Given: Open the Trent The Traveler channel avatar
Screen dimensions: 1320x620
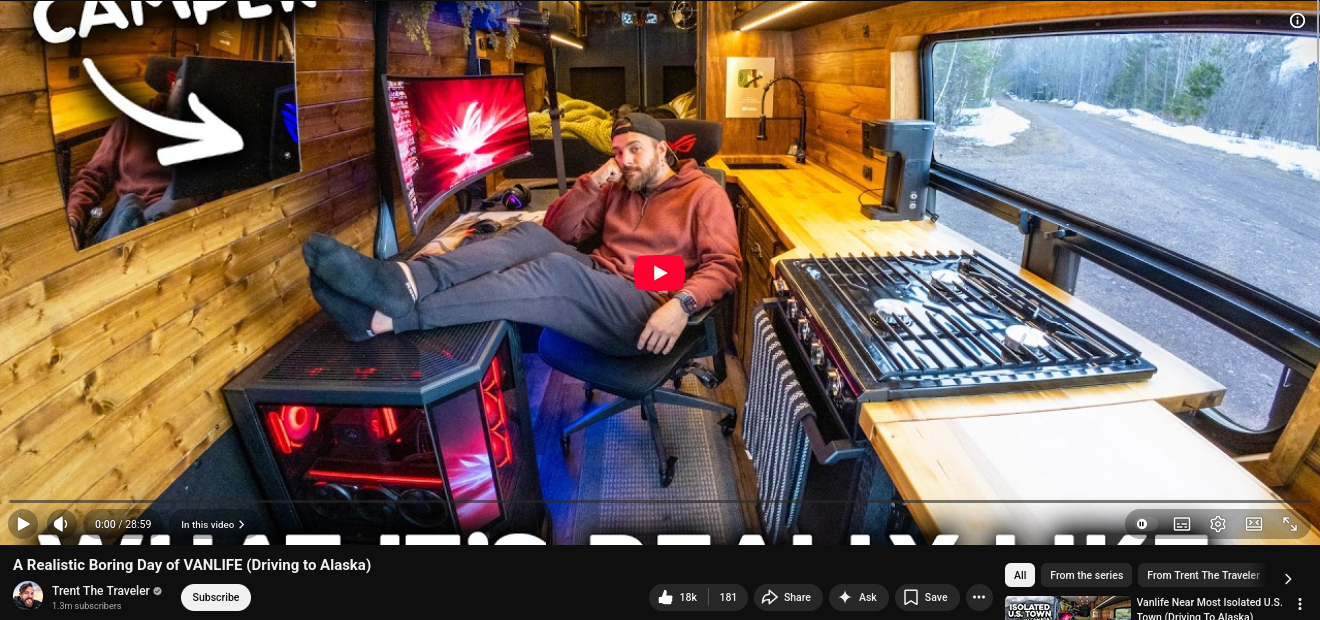Looking at the screenshot, I should 28,596.
